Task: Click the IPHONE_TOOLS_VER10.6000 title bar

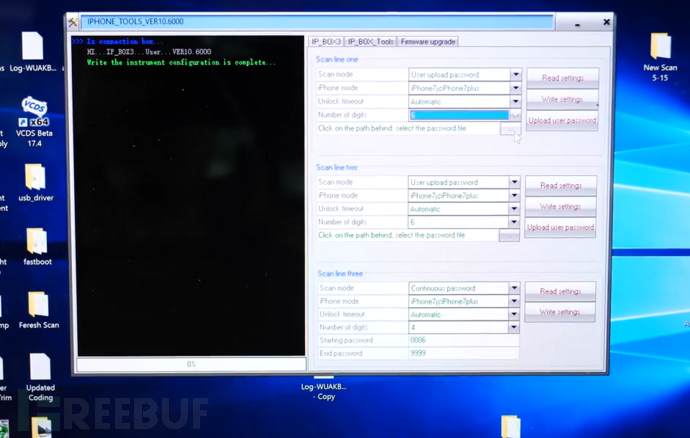Action: tap(317, 22)
